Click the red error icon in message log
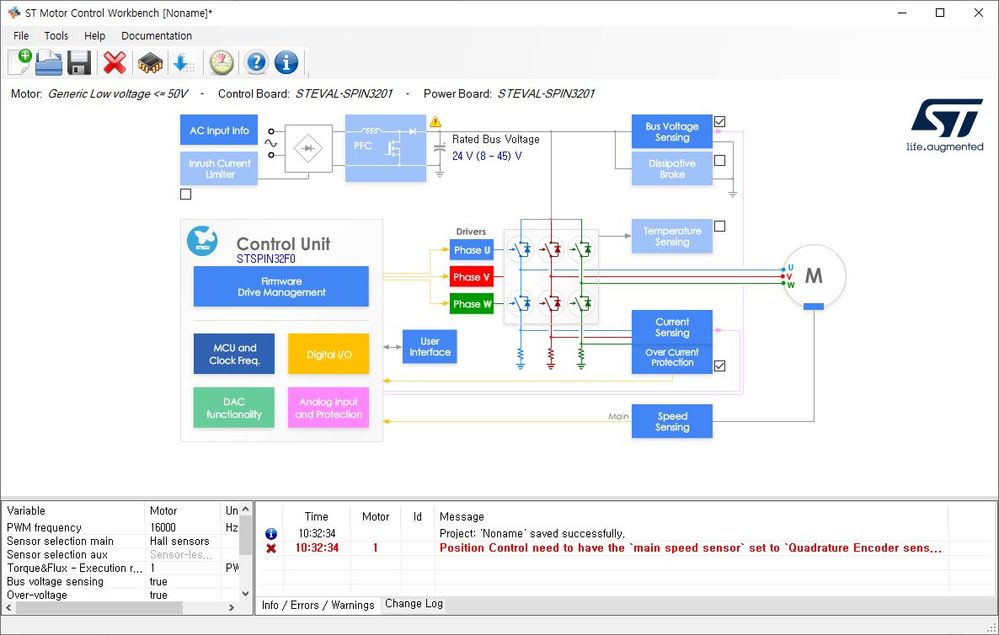 click(x=271, y=548)
